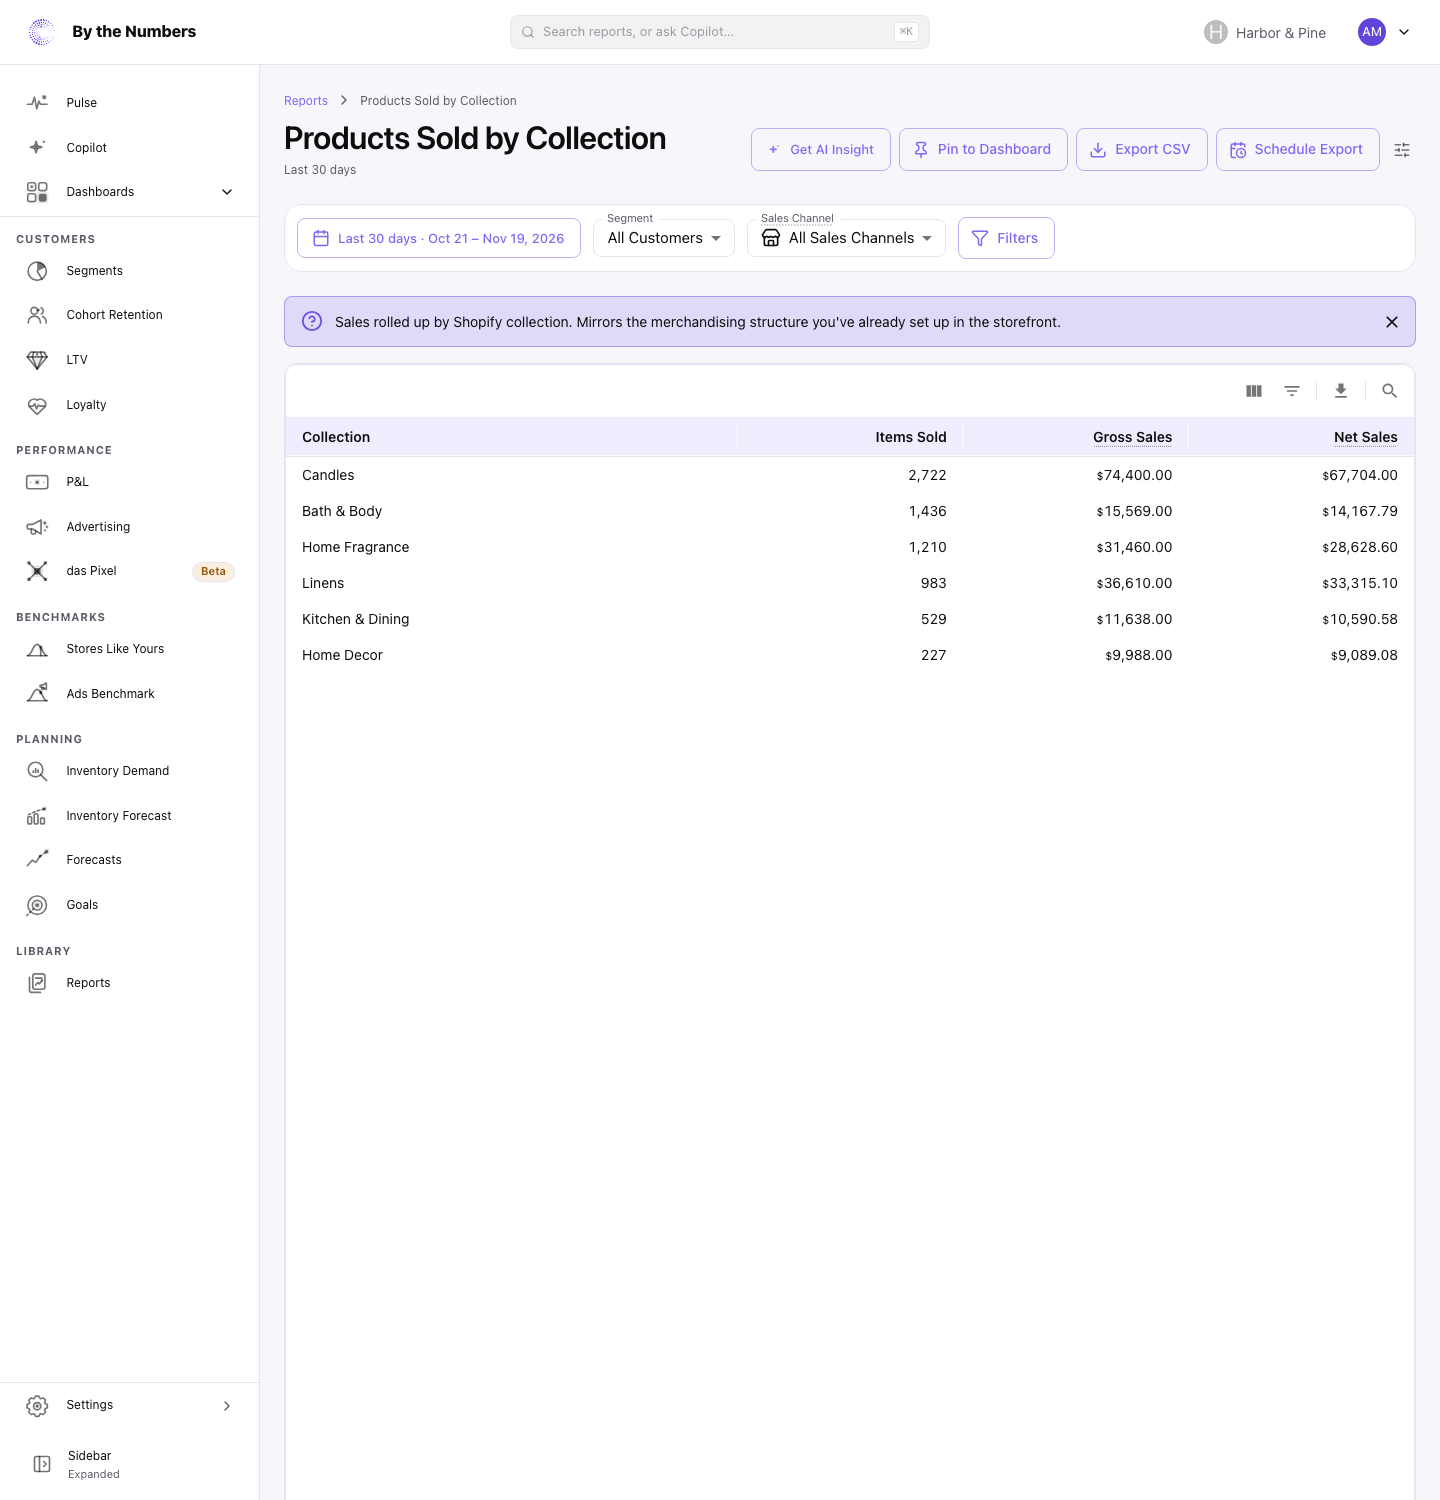Expand the Settings submenu arrow

(x=227, y=1405)
